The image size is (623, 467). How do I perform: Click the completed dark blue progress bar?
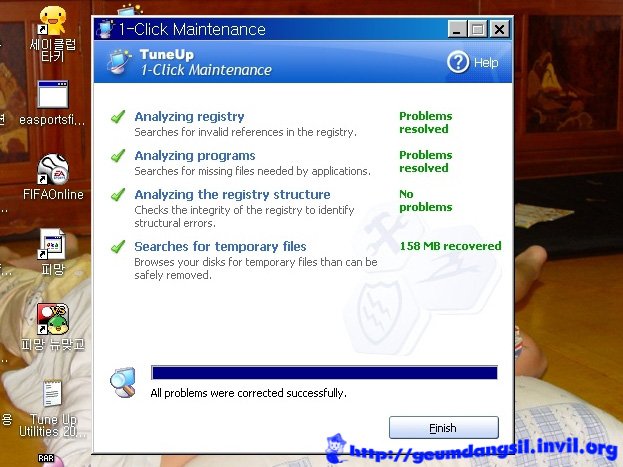[x=324, y=373]
